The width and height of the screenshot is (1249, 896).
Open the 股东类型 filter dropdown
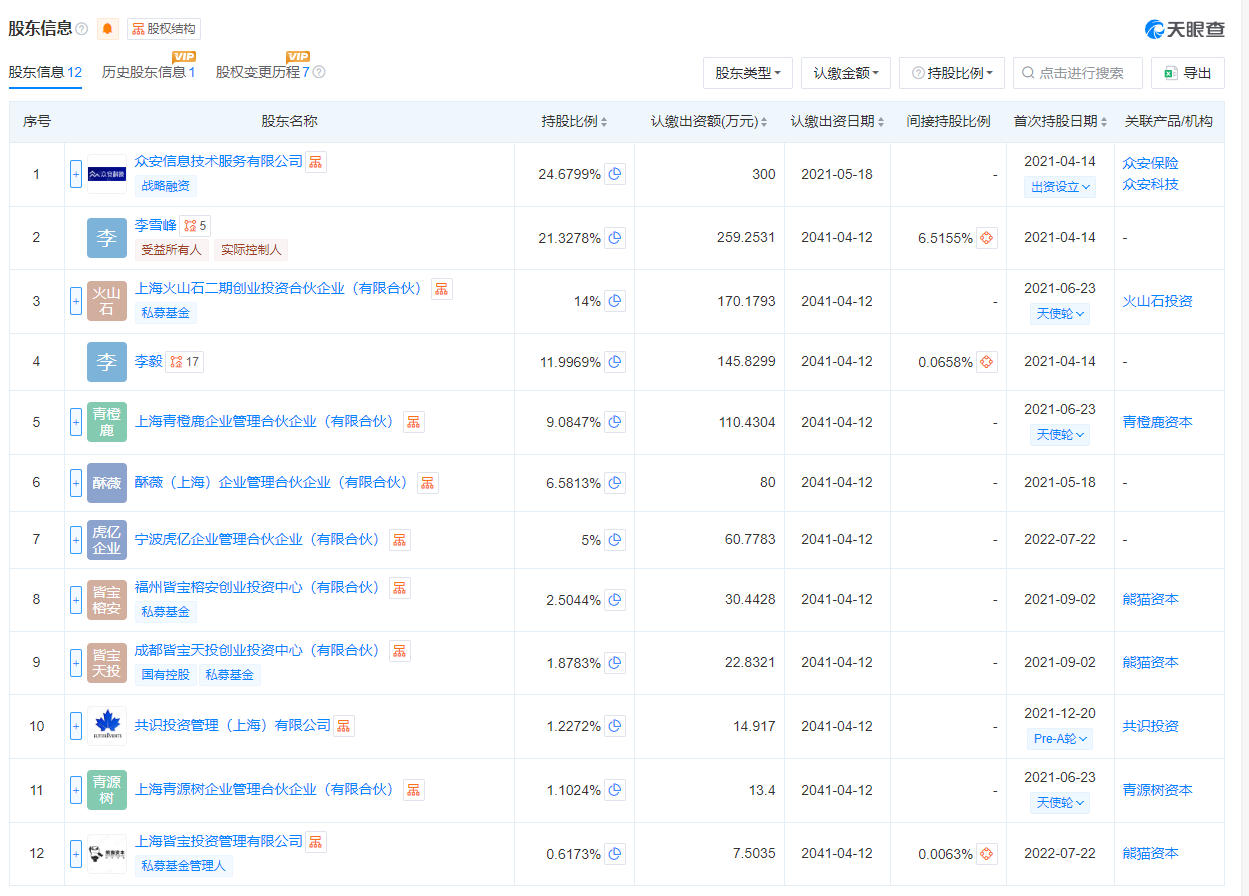[747, 73]
